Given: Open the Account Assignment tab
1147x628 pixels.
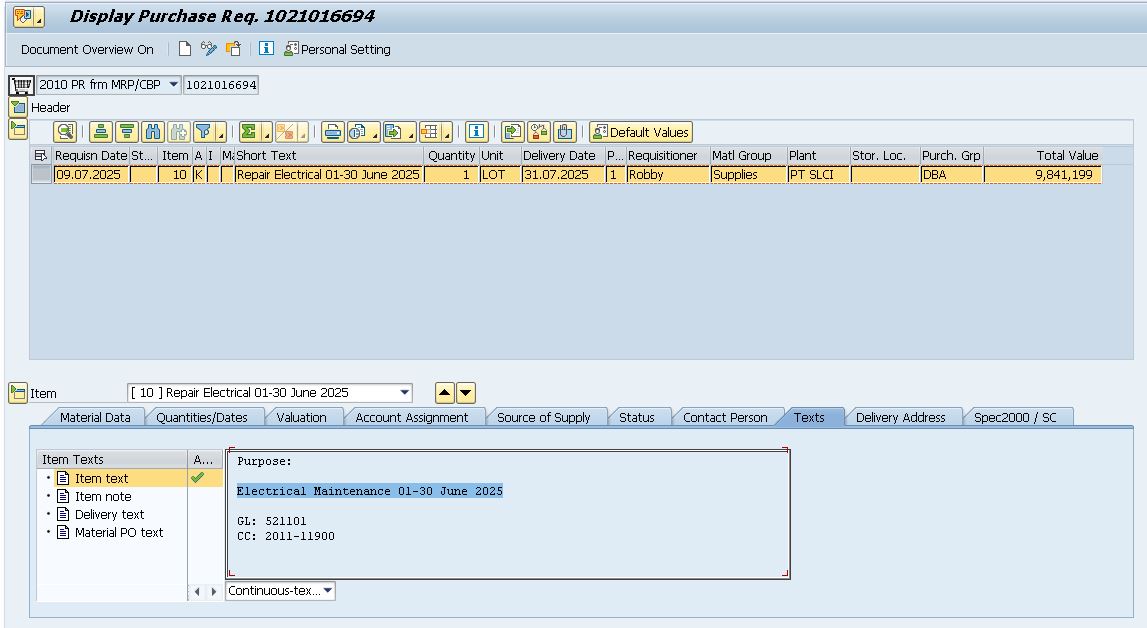Looking at the screenshot, I should click(412, 417).
